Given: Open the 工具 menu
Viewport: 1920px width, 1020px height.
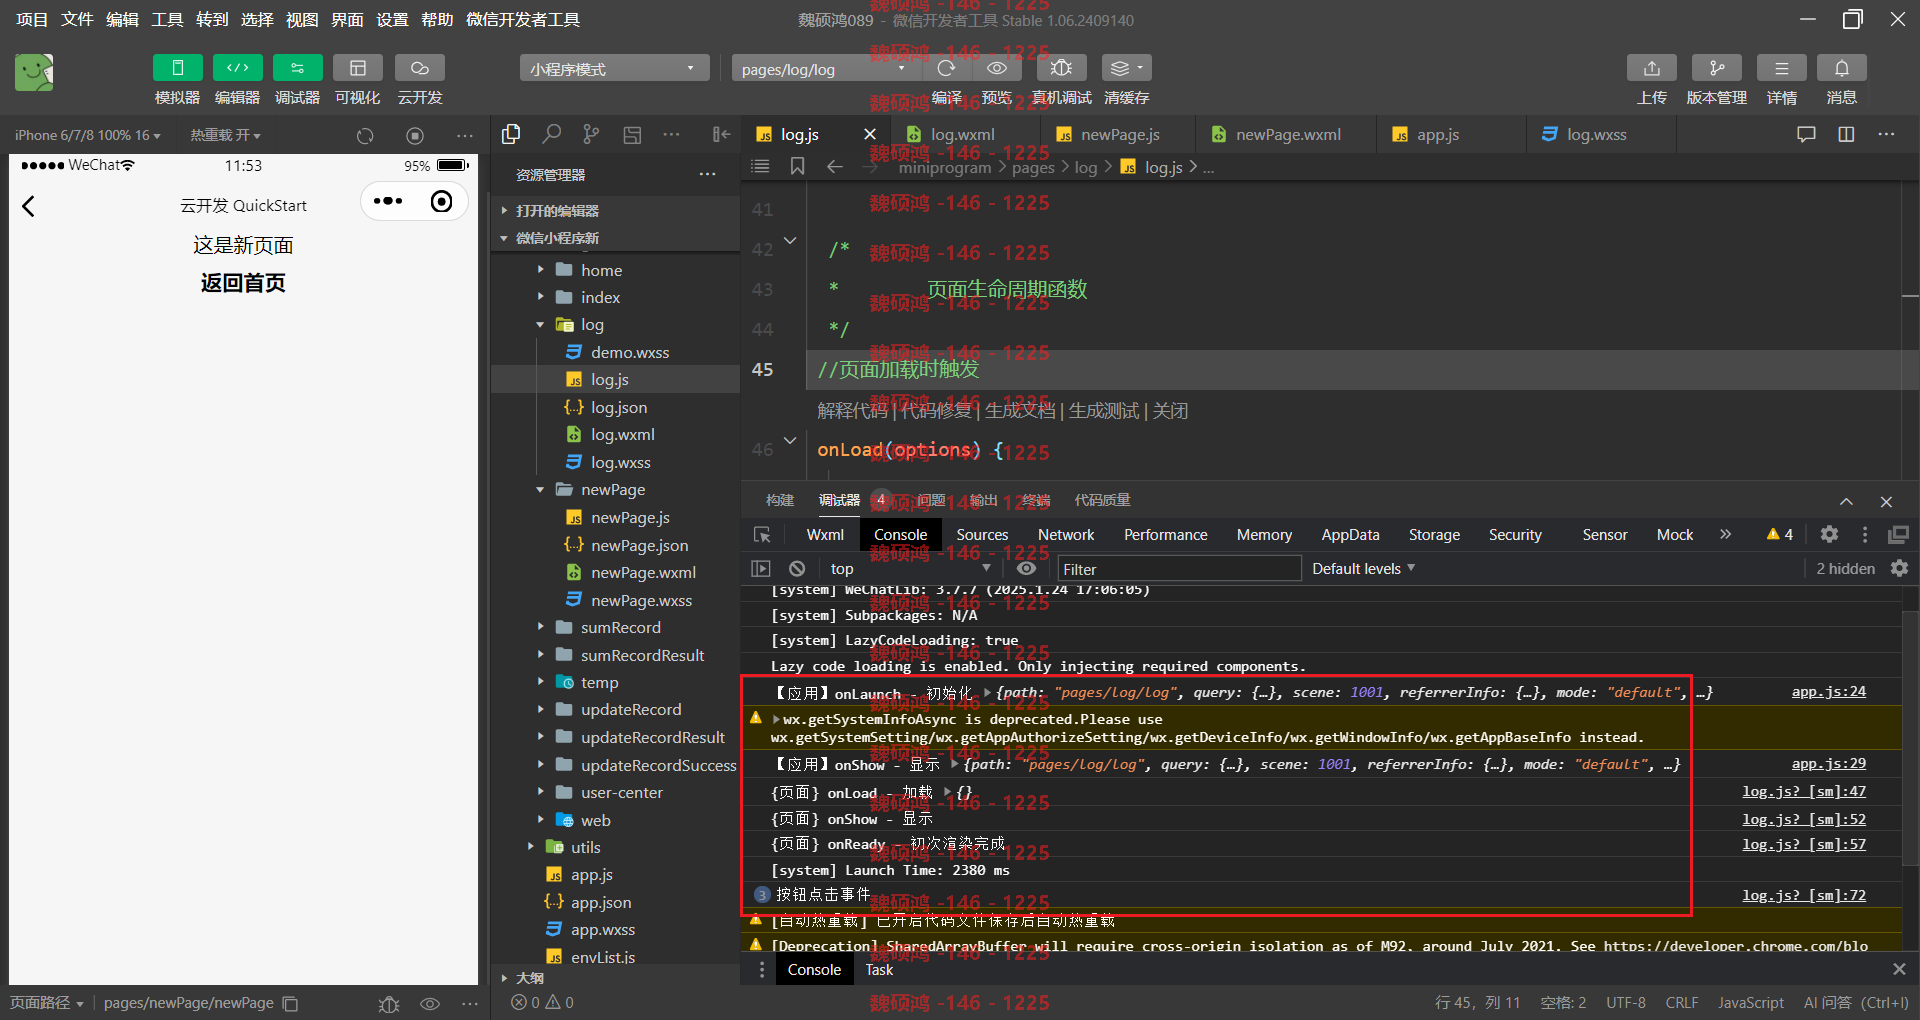Looking at the screenshot, I should tap(167, 20).
